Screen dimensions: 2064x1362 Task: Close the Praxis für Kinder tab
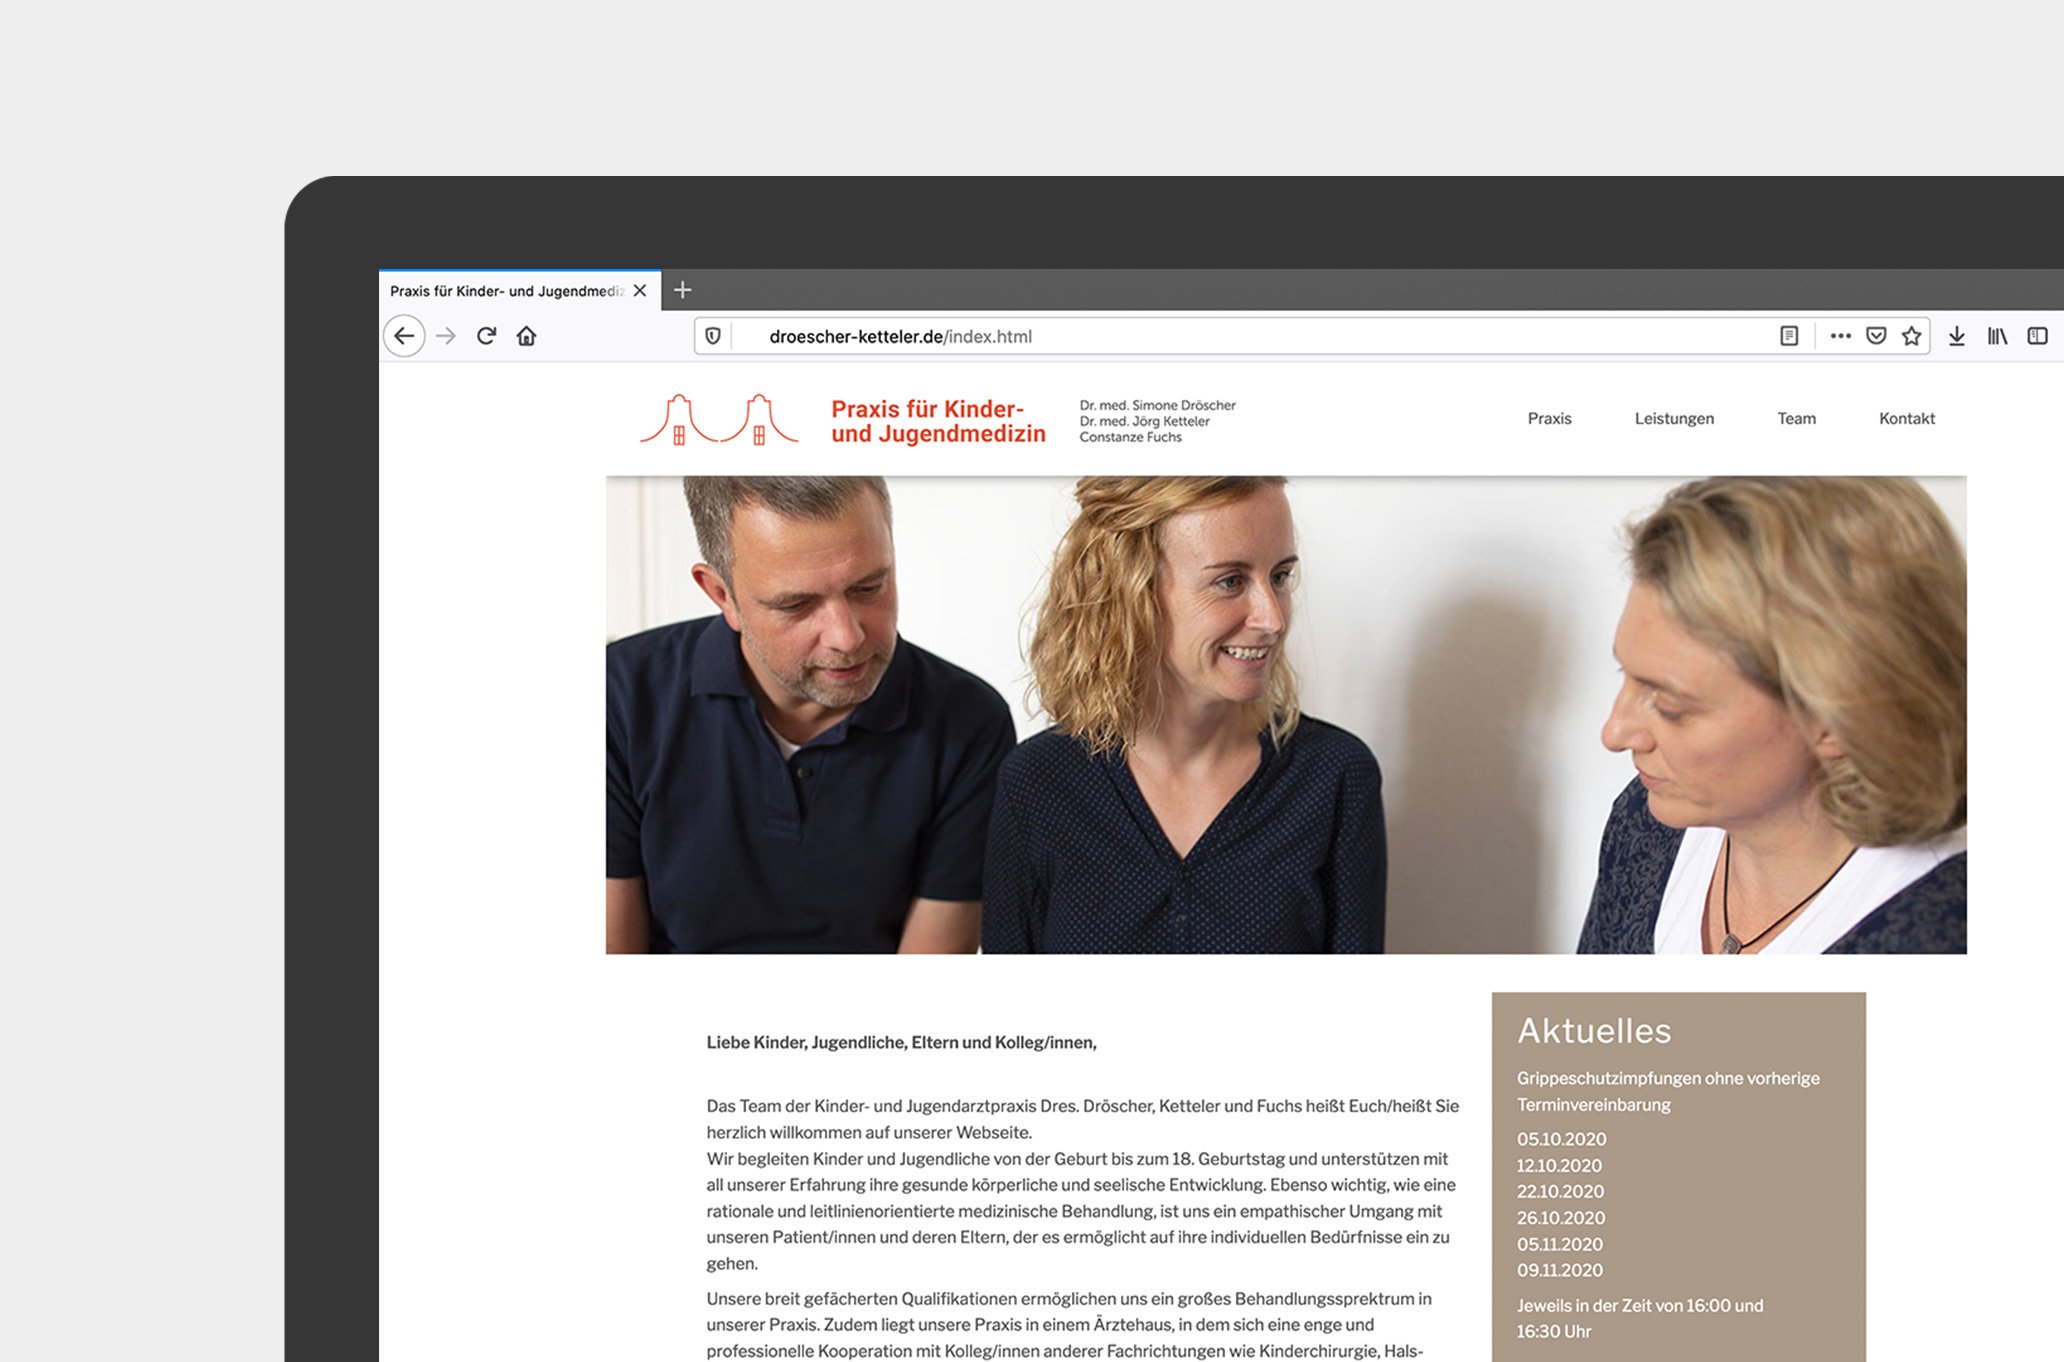[640, 291]
